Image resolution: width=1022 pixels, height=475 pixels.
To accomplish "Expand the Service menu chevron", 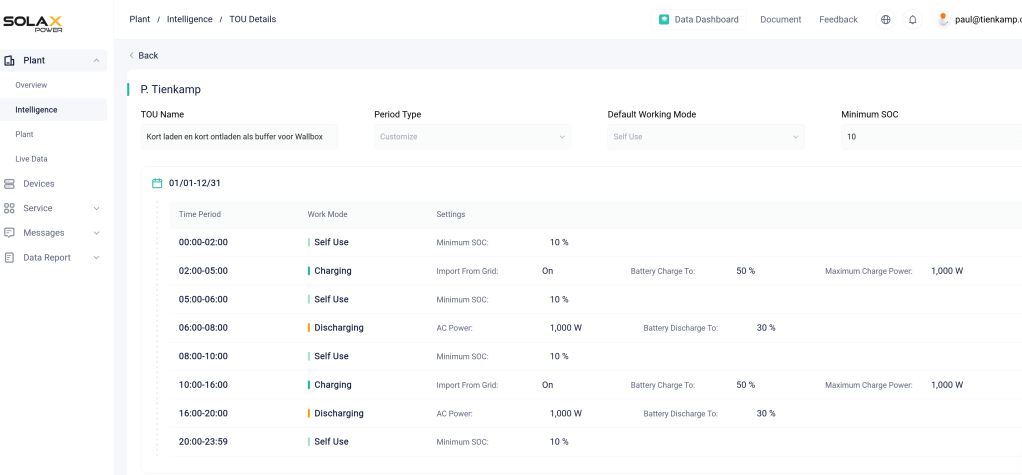I will (x=96, y=209).
